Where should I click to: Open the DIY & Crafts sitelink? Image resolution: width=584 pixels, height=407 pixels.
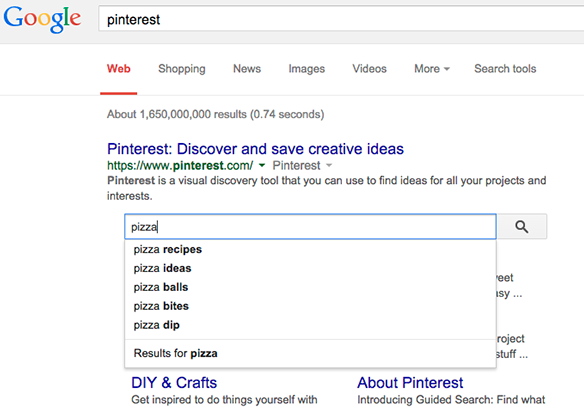point(174,383)
